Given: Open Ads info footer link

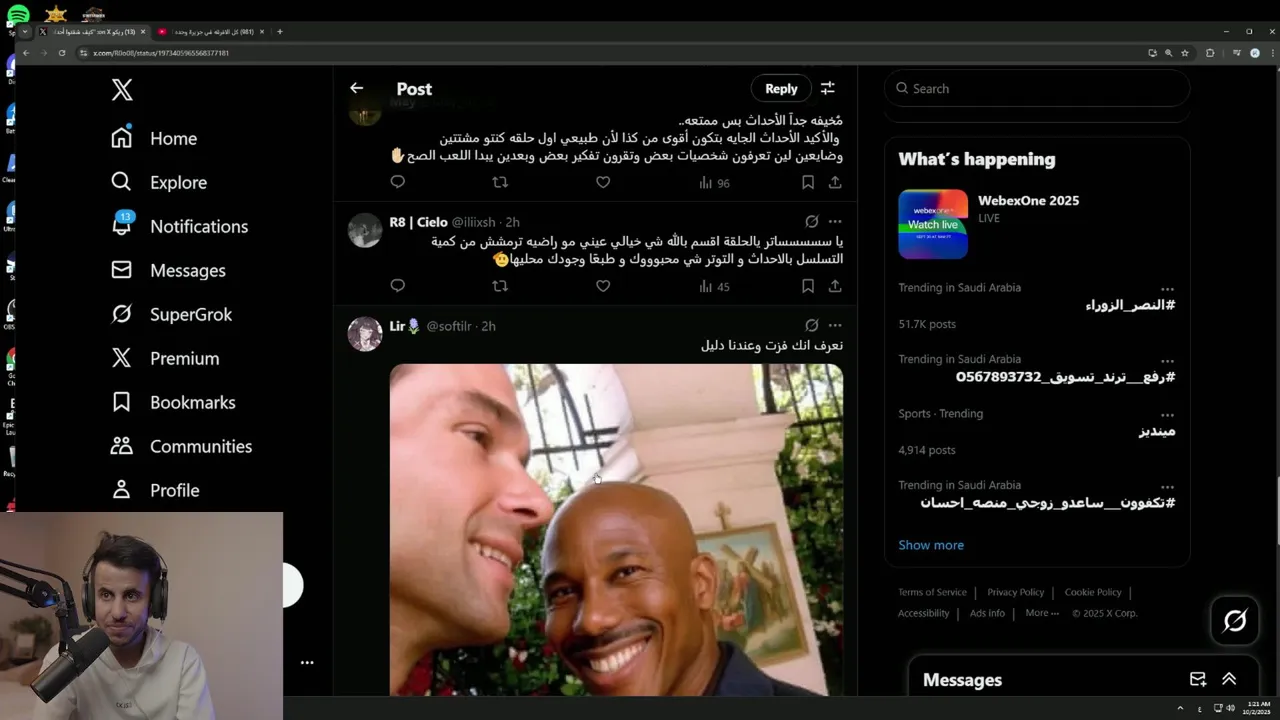Looking at the screenshot, I should (987, 613).
